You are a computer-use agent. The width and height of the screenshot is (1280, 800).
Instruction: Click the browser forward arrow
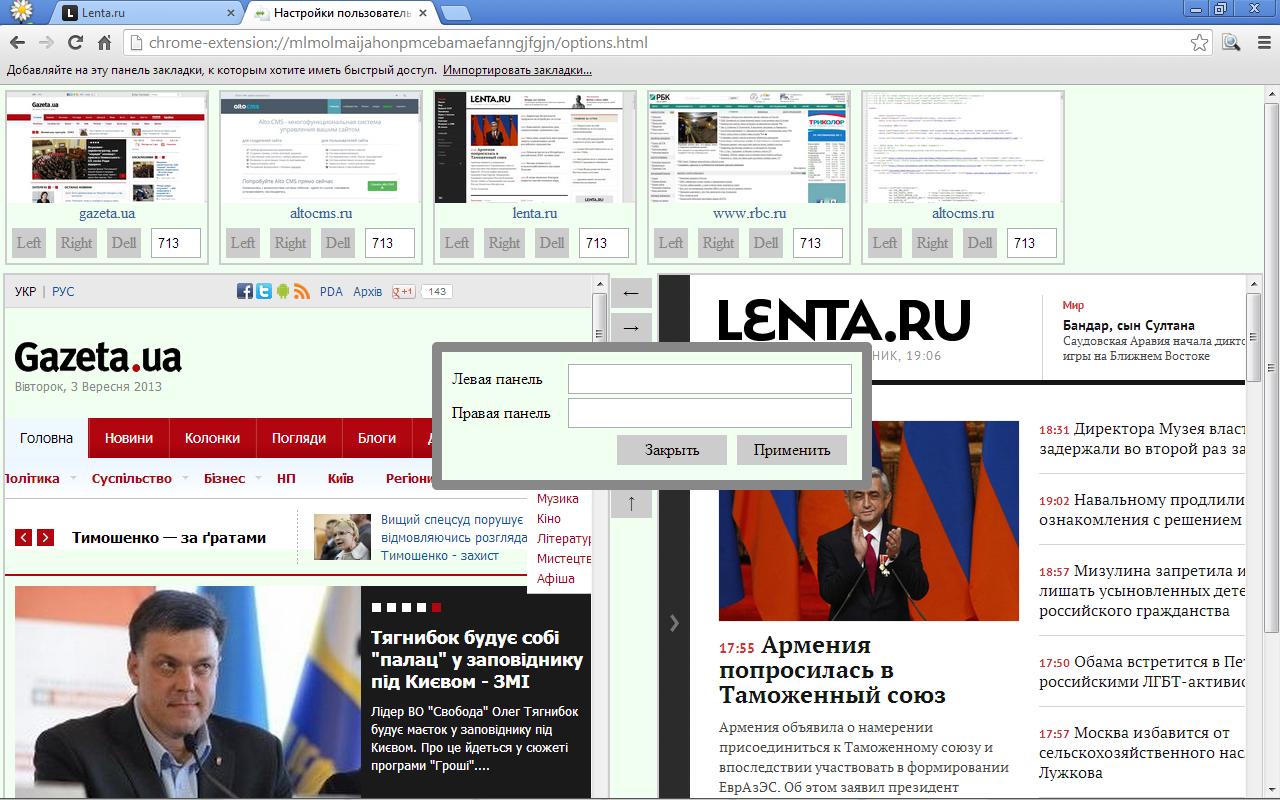tap(46, 43)
